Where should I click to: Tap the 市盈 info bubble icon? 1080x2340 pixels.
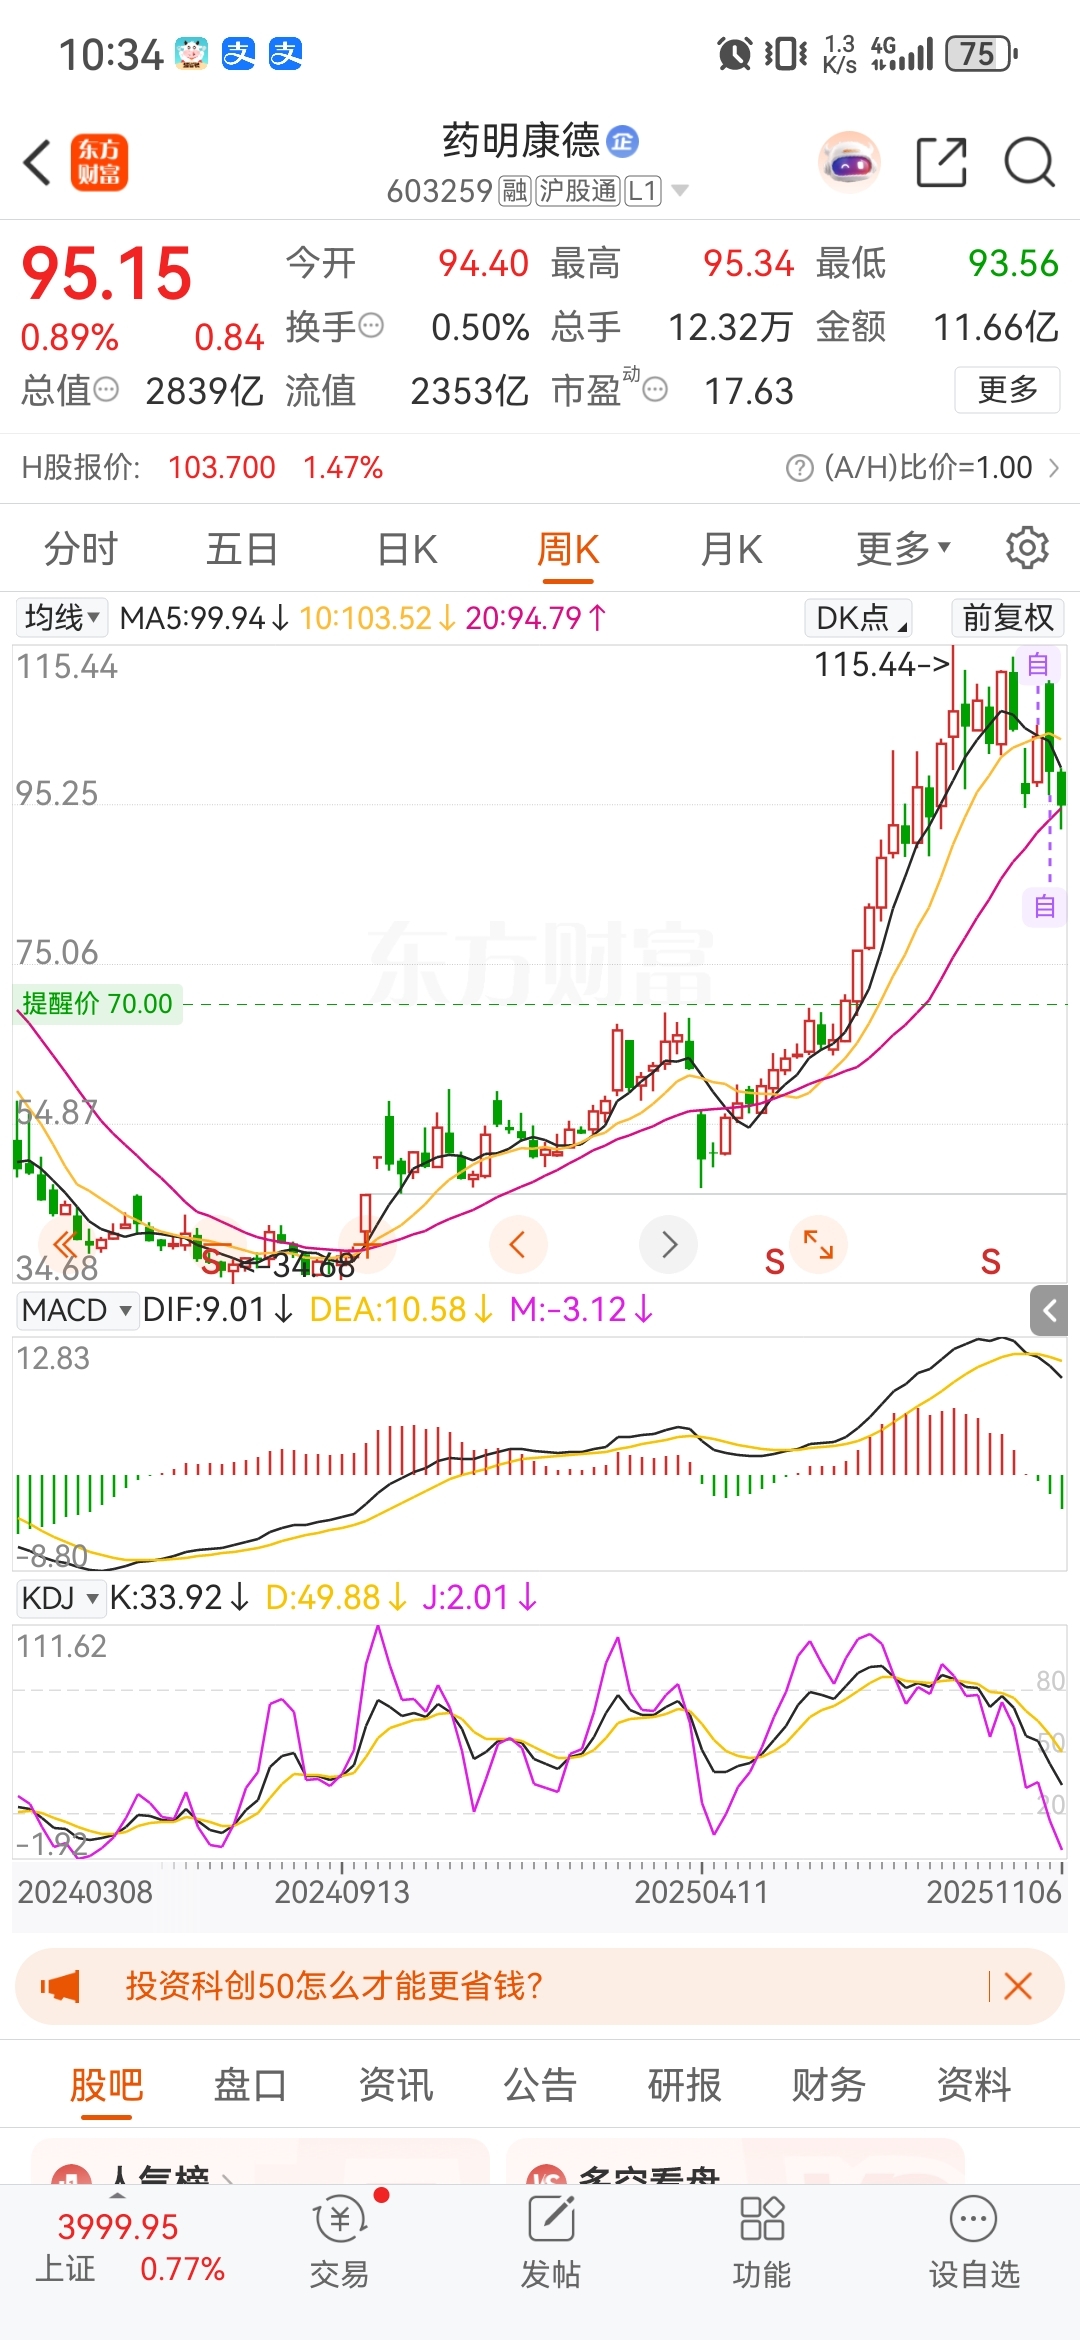click(x=655, y=390)
